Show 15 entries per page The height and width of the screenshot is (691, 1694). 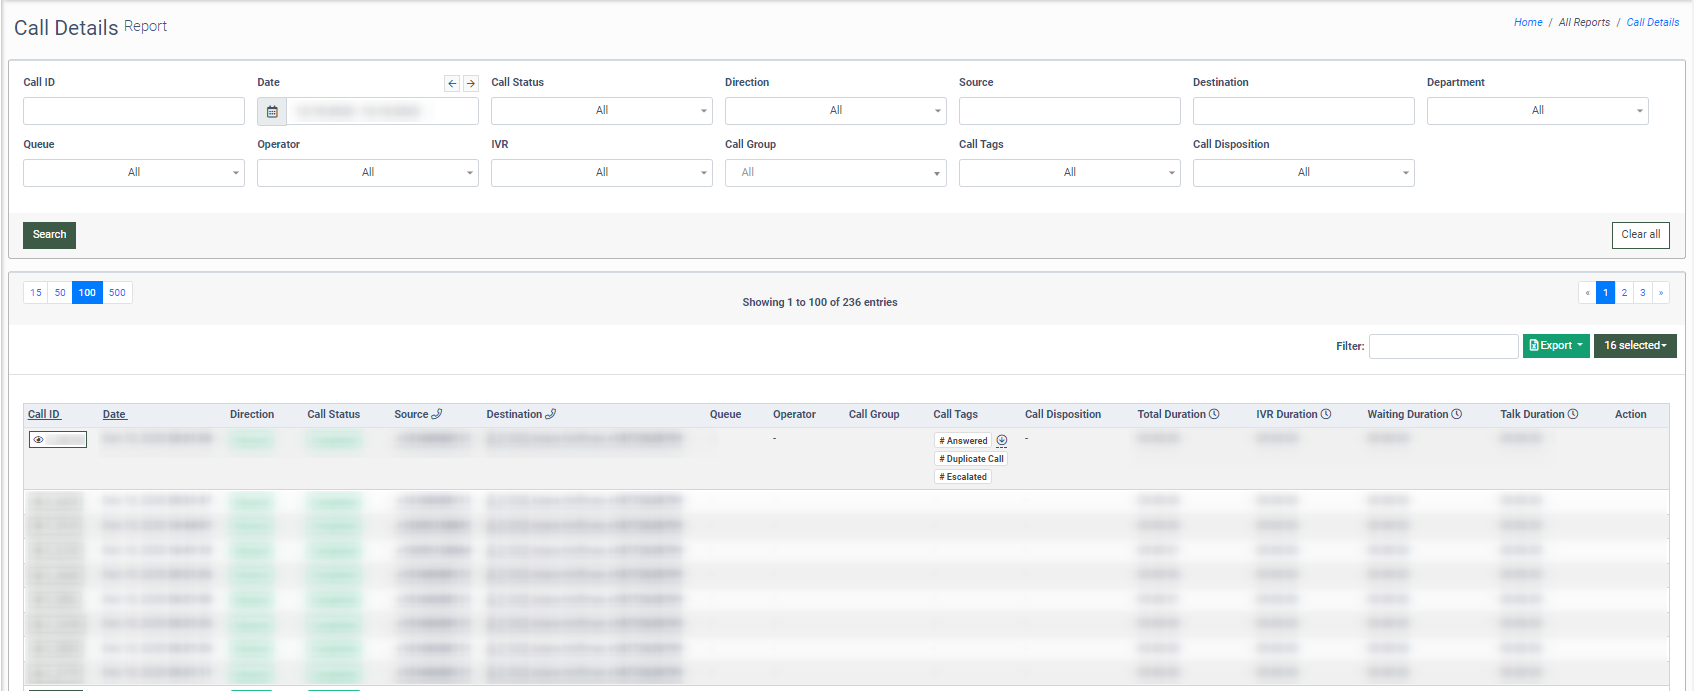[36, 293]
